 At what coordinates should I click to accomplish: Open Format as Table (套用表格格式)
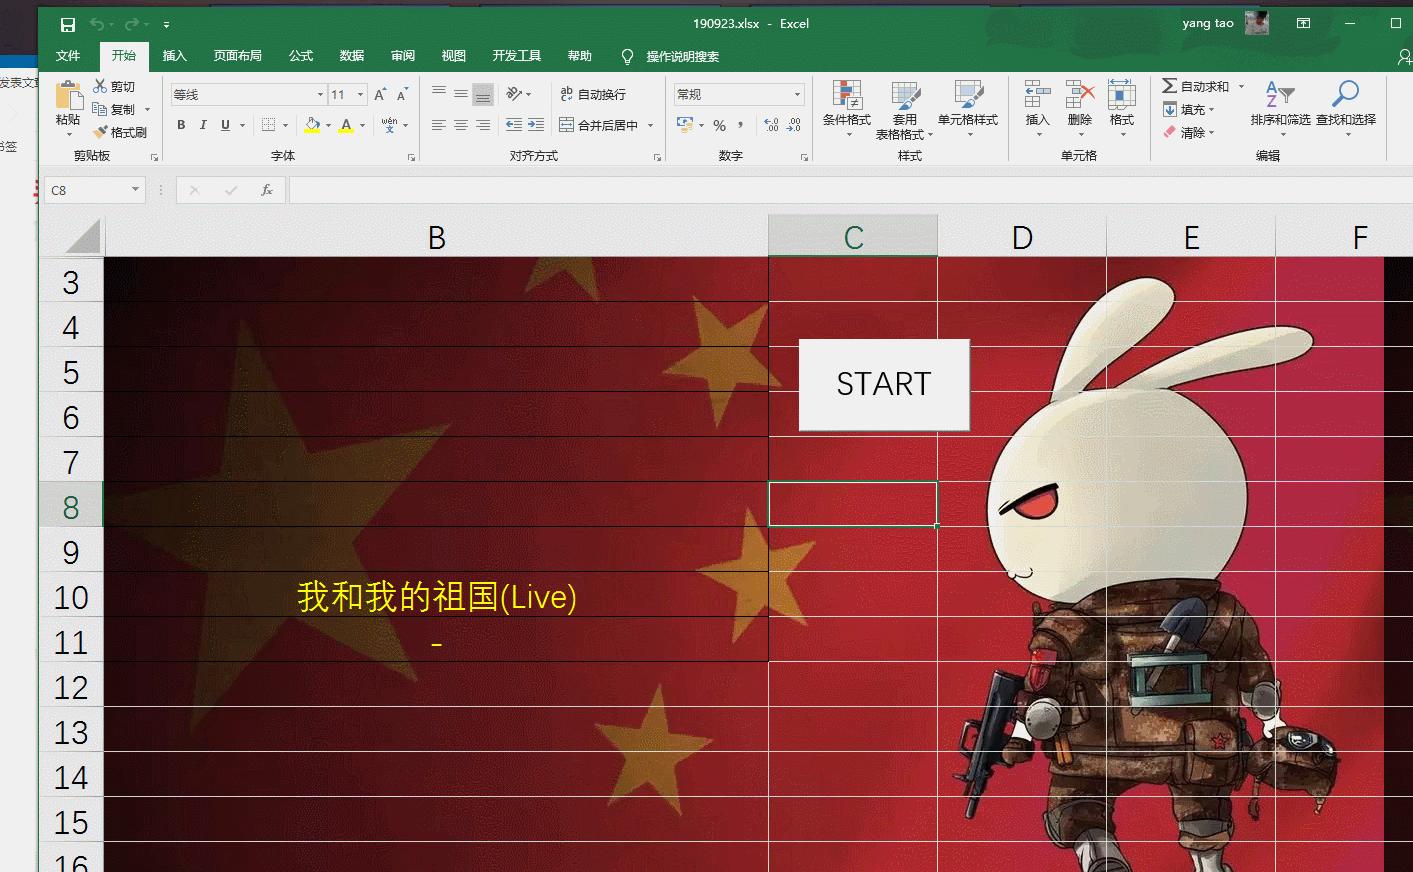click(x=904, y=108)
